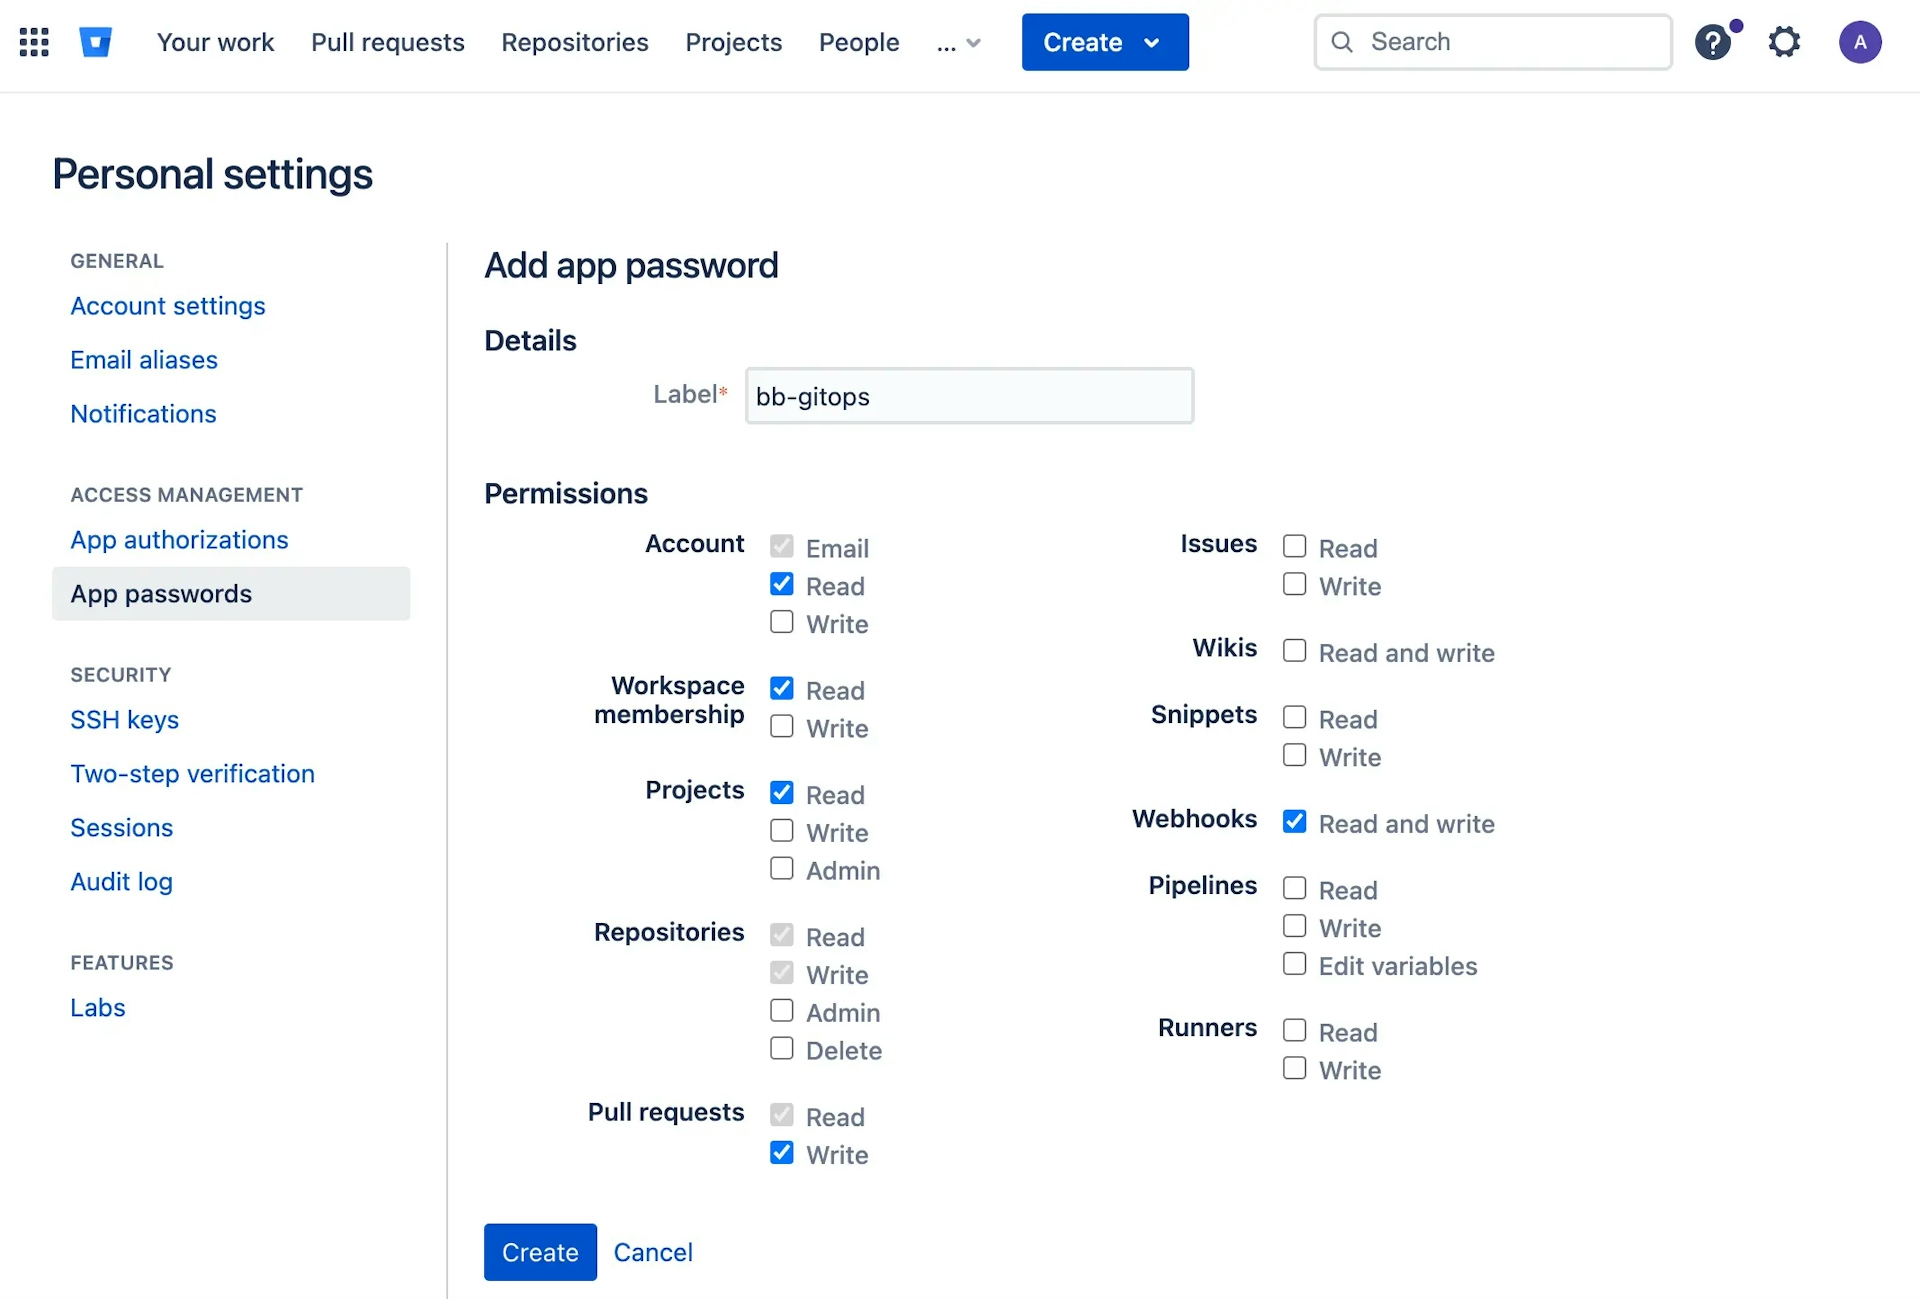Open the settings gear icon

coord(1785,41)
